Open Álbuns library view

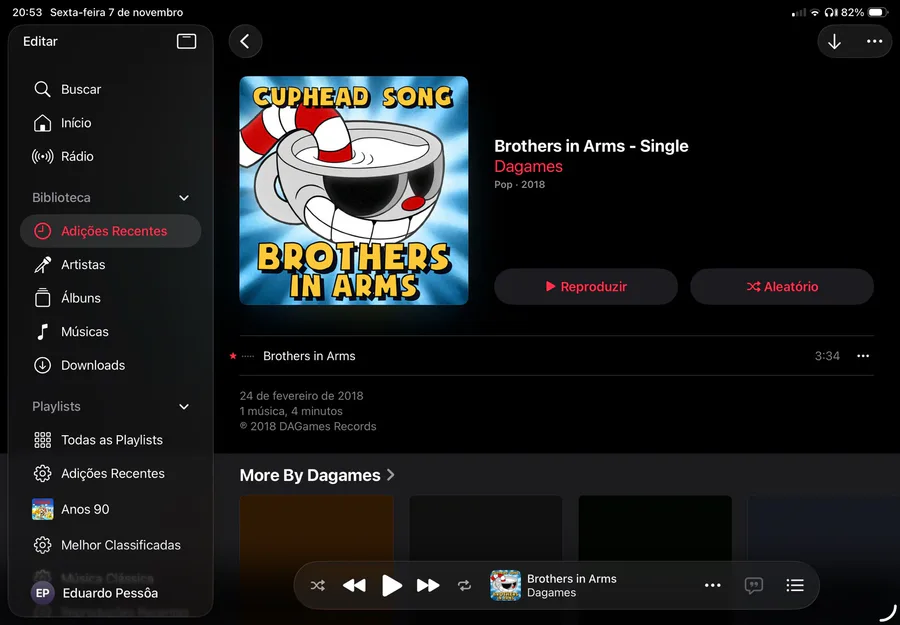click(110, 298)
